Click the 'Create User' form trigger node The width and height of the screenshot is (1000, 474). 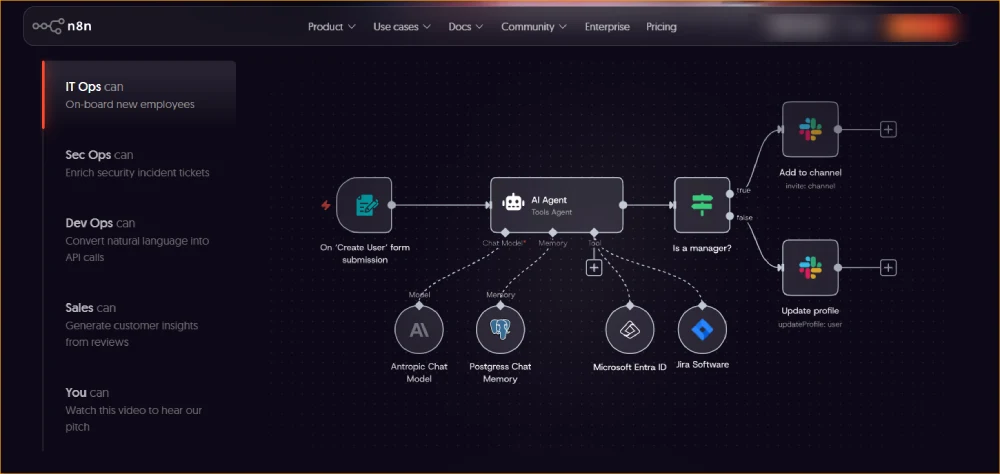pos(364,205)
